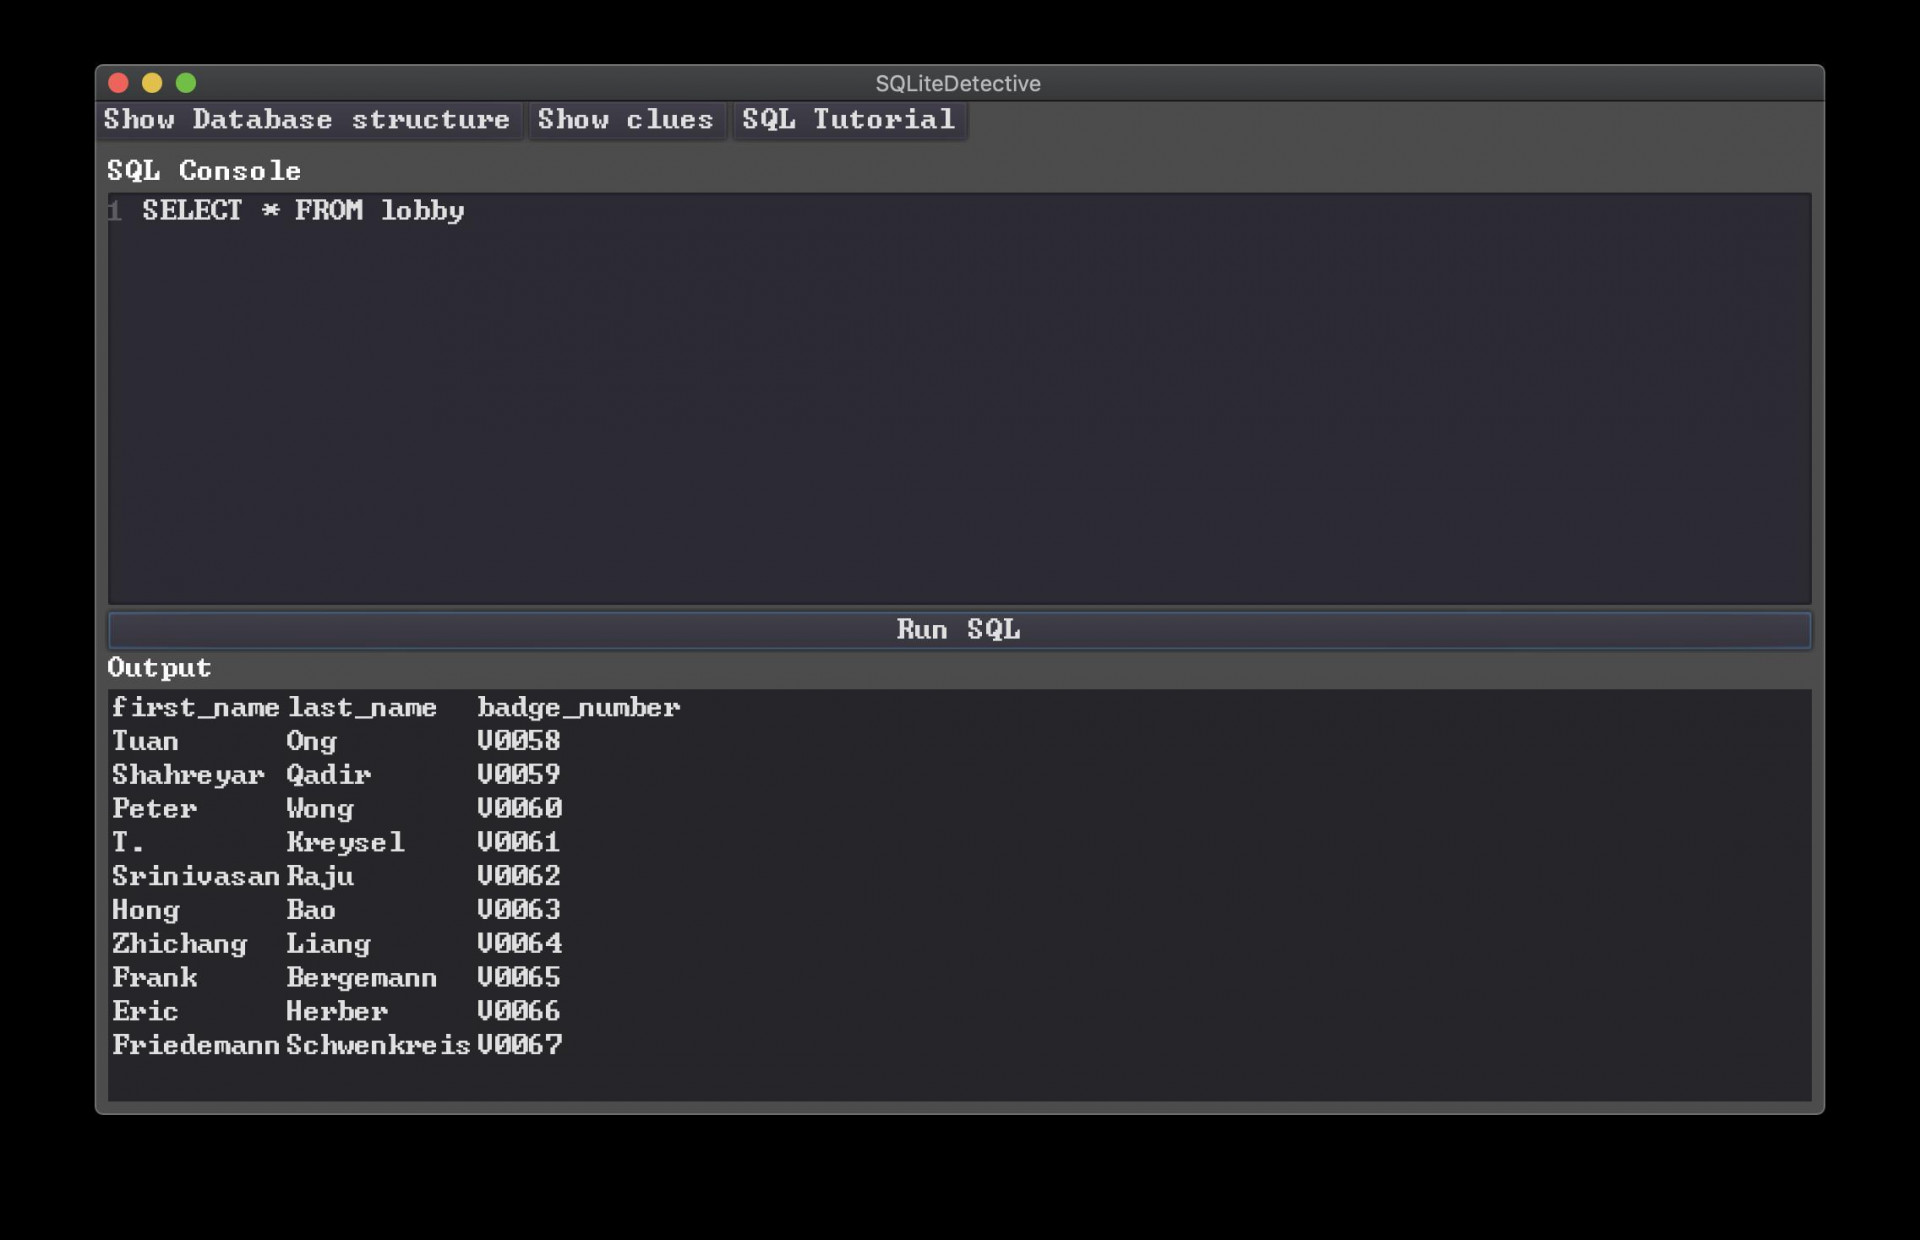Viewport: 1920px width, 1240px height.
Task: Click the first name Srinivasan
Action: point(195,877)
